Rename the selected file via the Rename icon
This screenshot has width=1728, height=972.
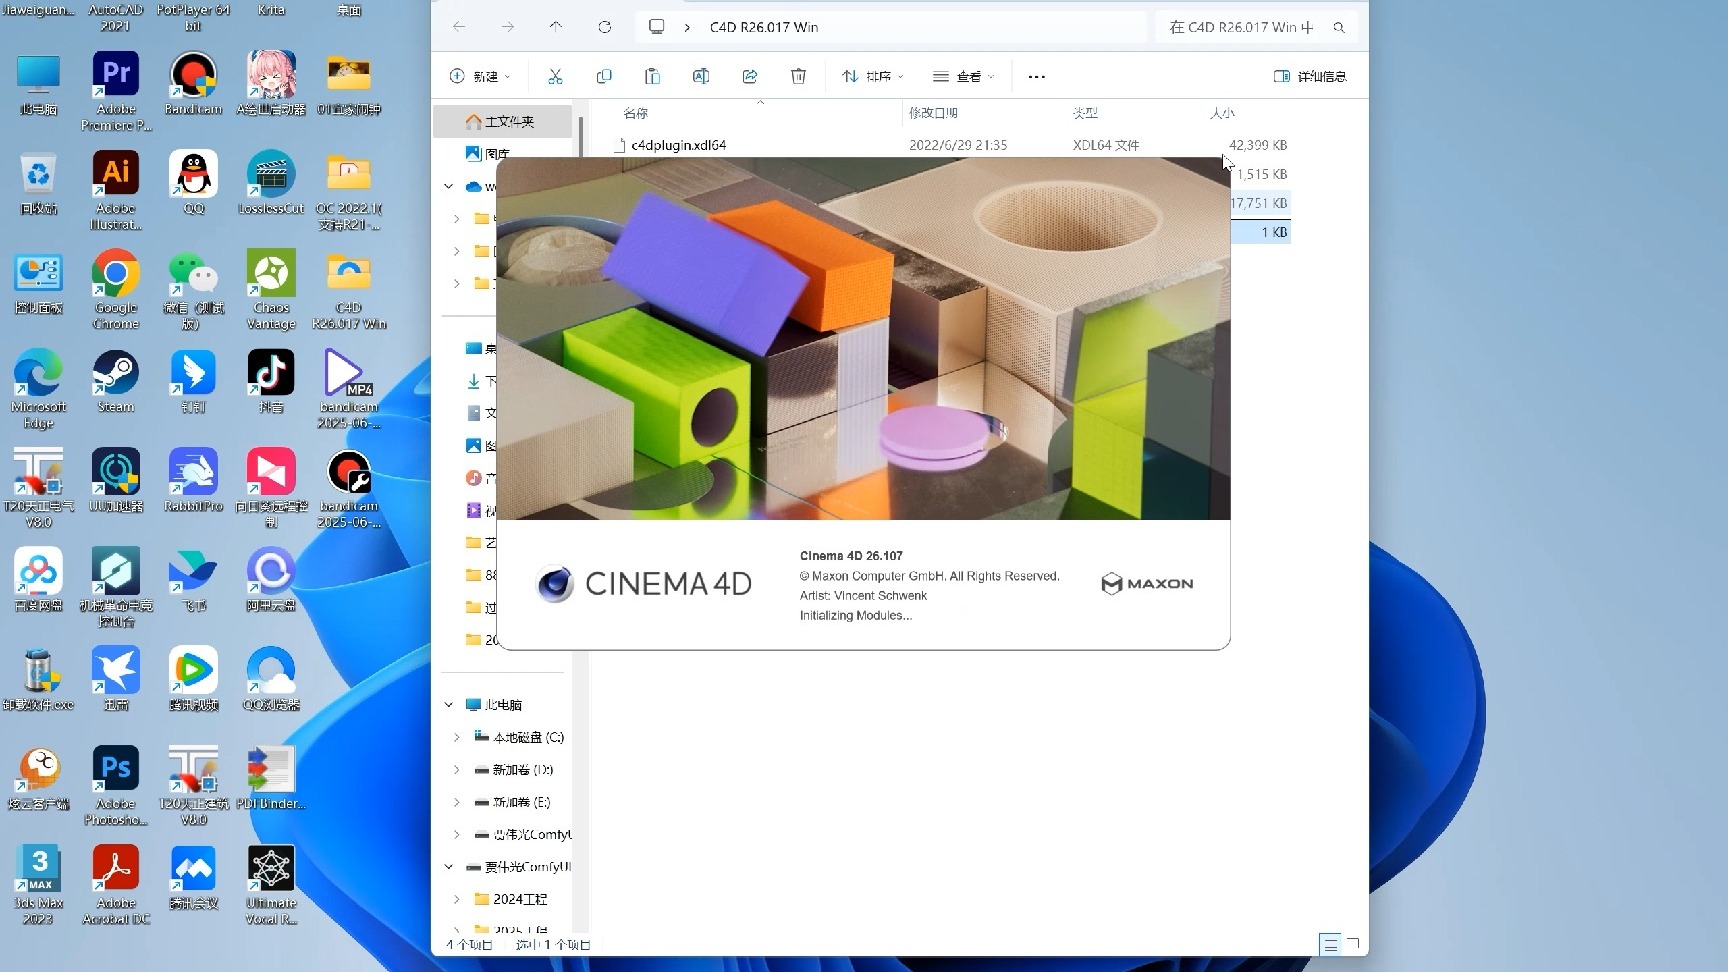click(701, 76)
